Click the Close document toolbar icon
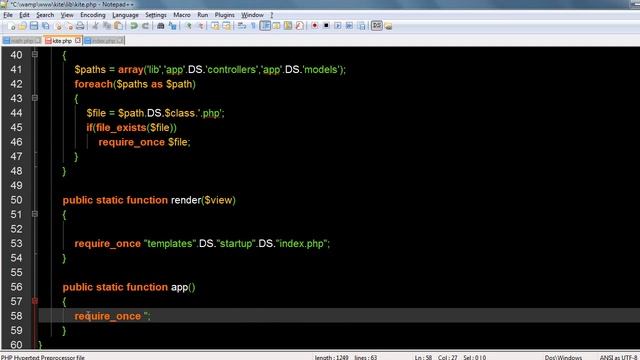Image resolution: width=640 pixels, height=360 pixels. pos(58,26)
